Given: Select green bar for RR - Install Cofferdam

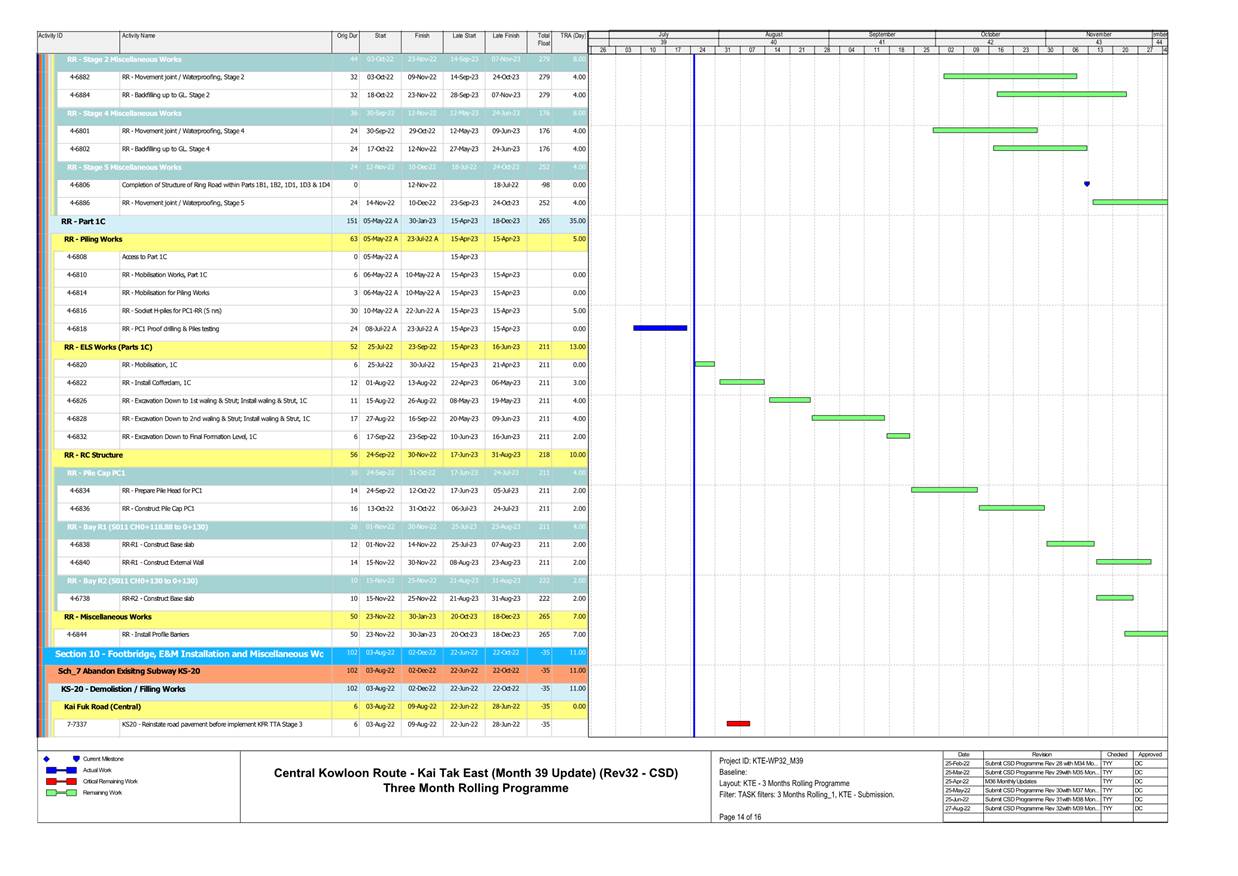Looking at the screenshot, I should pyautogui.click(x=740, y=381).
